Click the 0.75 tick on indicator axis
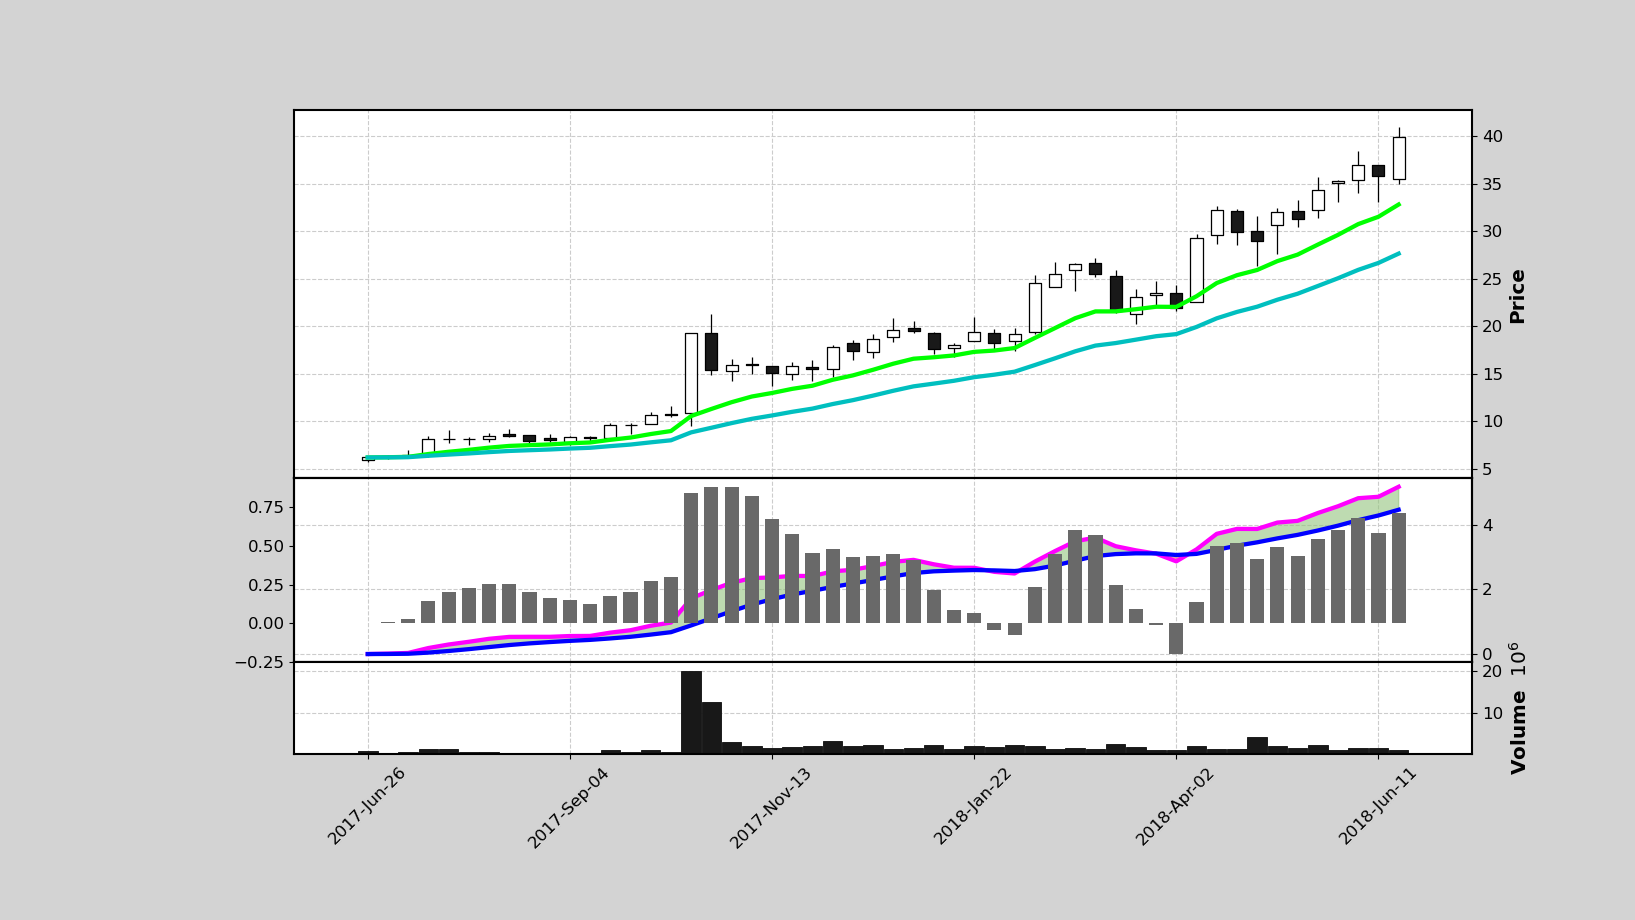Image resolution: width=1635 pixels, height=920 pixels. coord(266,507)
